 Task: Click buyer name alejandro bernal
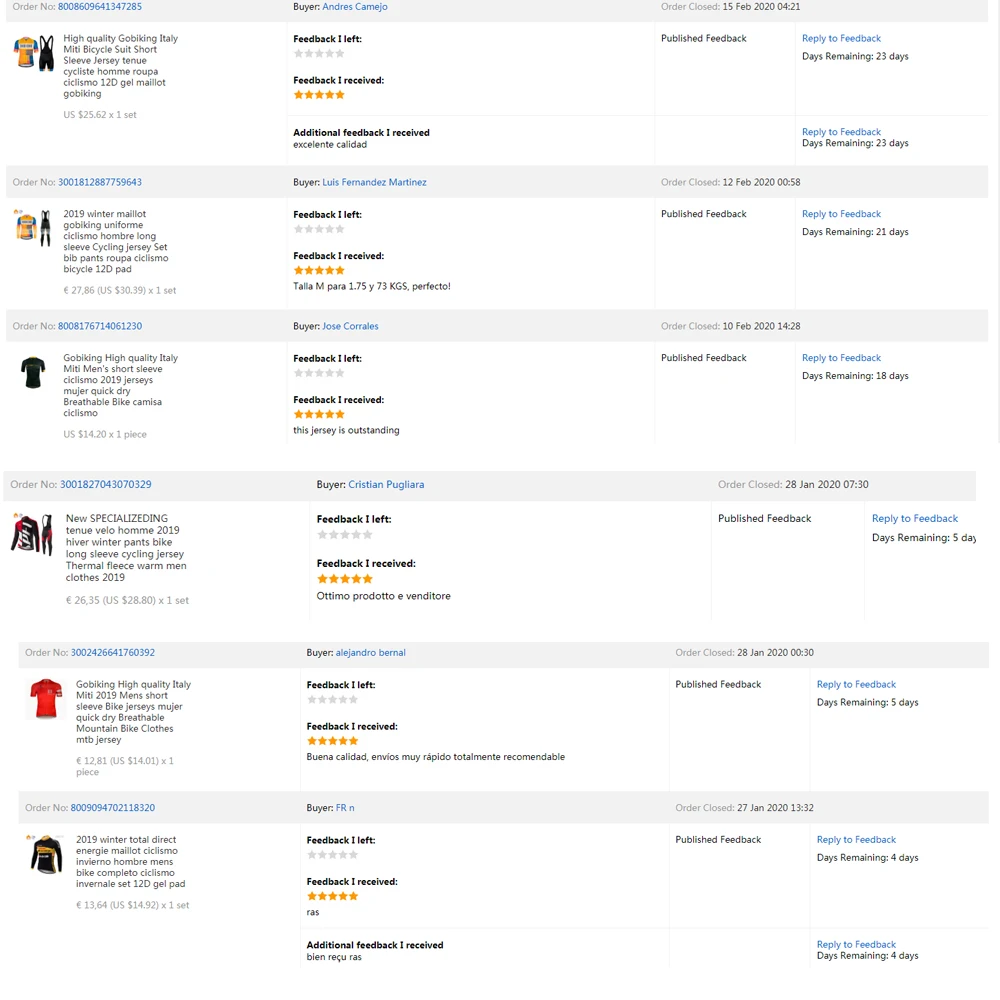370,653
